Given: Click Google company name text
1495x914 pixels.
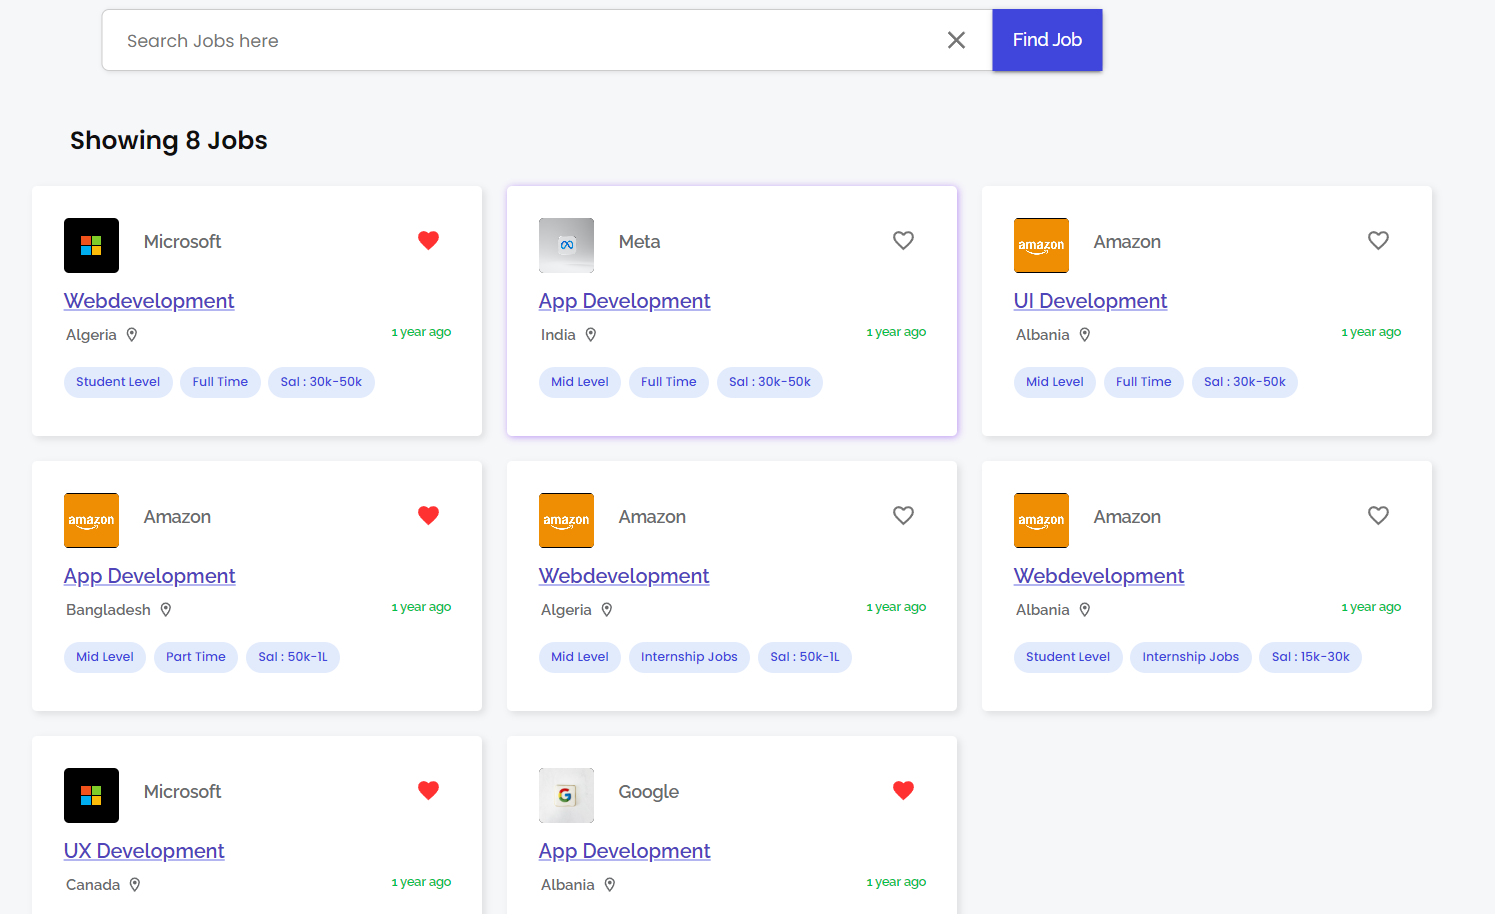Looking at the screenshot, I should pyautogui.click(x=649, y=792).
